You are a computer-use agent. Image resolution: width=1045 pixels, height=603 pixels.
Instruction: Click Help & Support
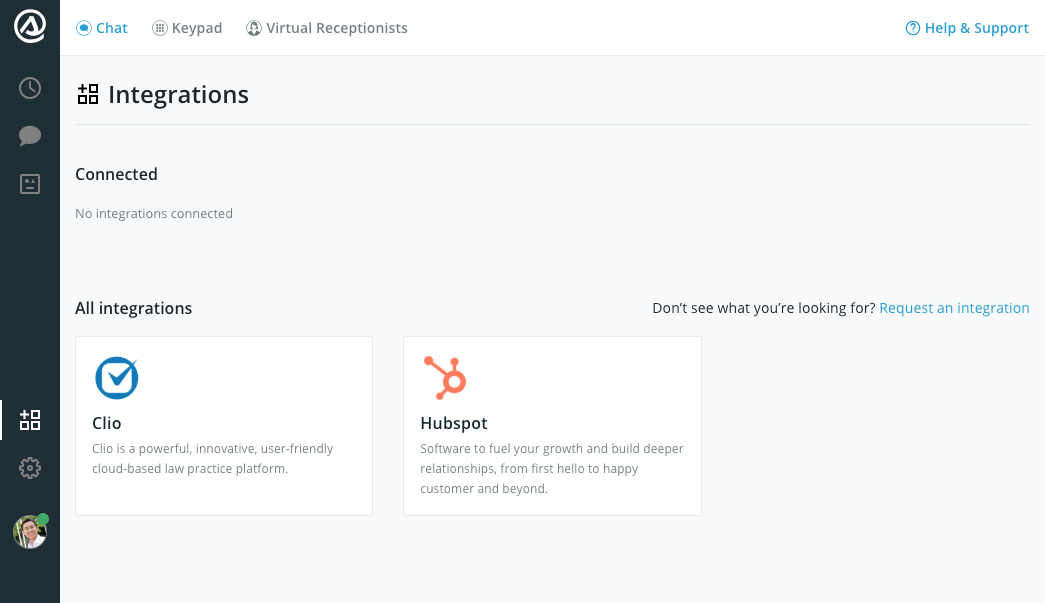click(x=975, y=28)
